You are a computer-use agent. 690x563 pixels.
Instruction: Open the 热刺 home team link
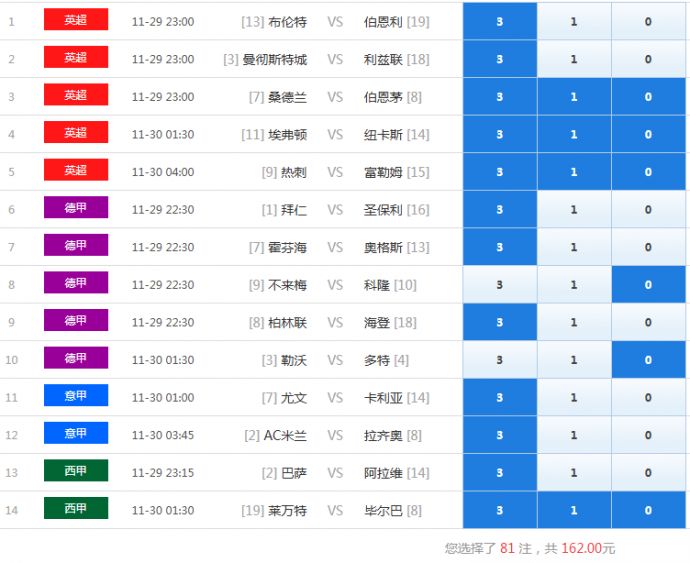294,172
